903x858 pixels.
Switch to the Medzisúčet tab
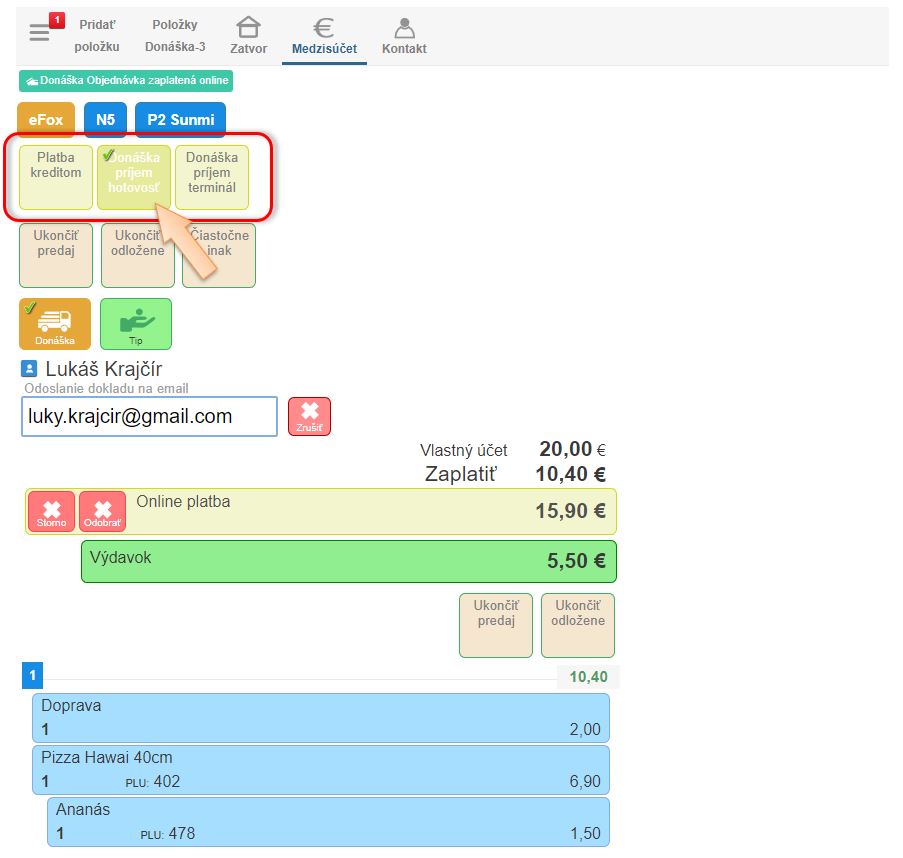(324, 36)
